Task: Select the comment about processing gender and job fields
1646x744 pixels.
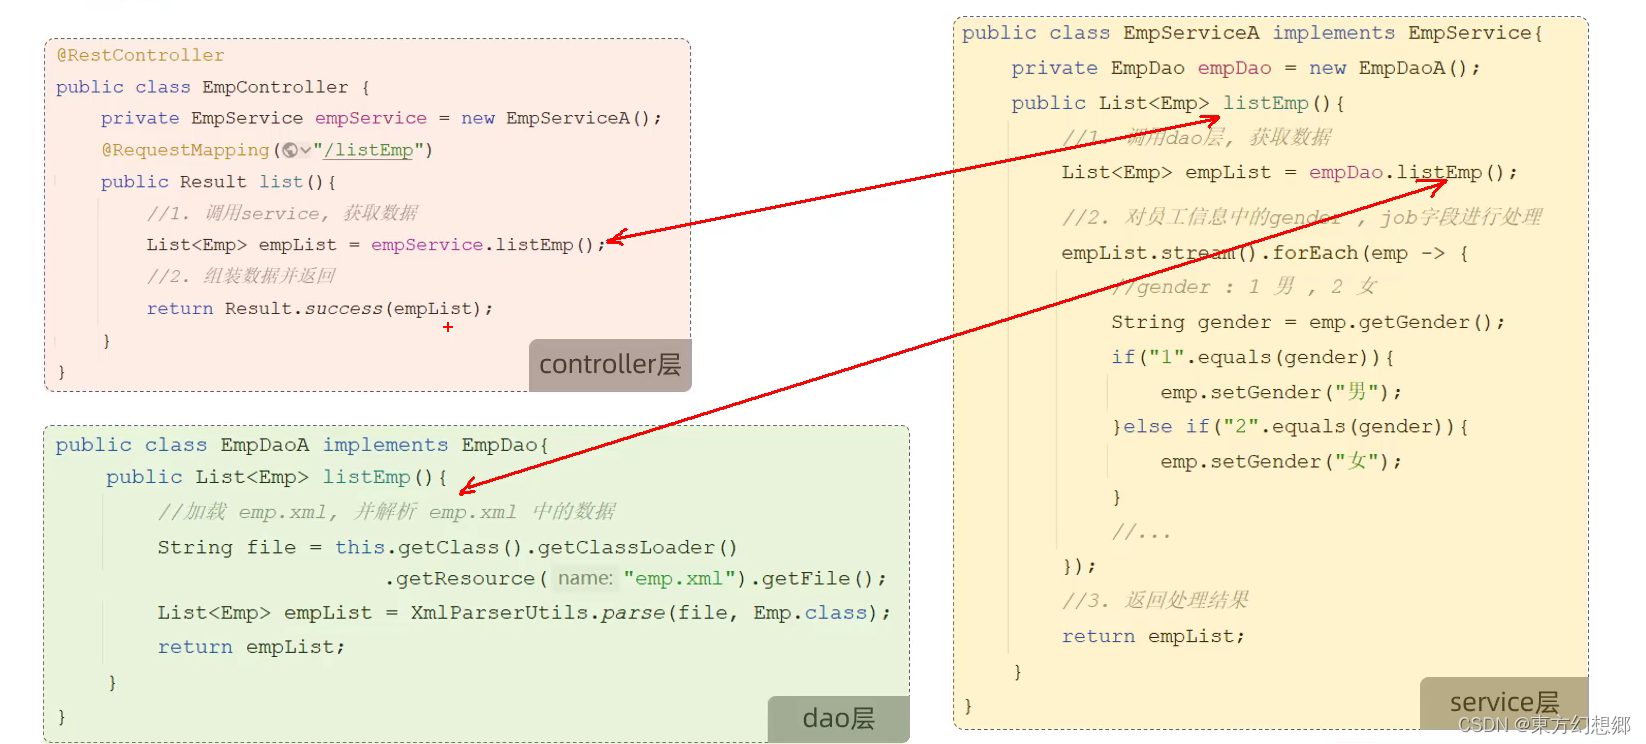Action: click(x=1302, y=217)
